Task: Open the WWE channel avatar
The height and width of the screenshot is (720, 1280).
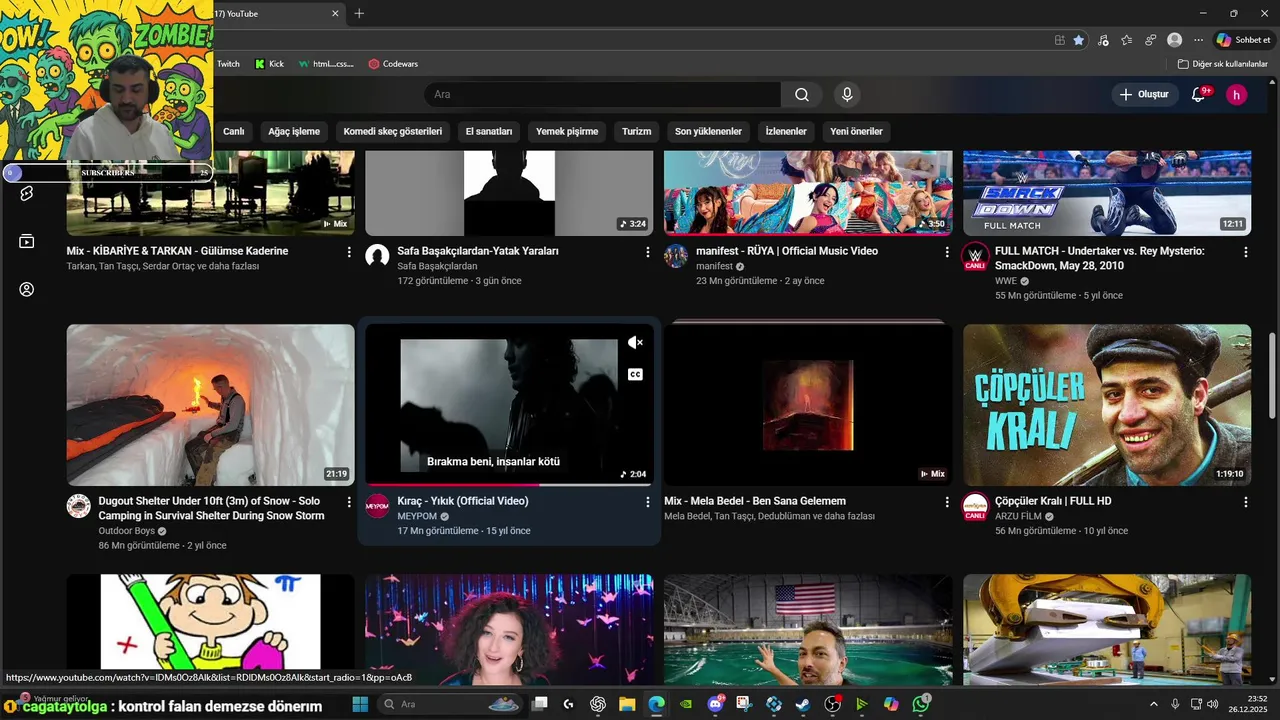Action: [x=975, y=255]
